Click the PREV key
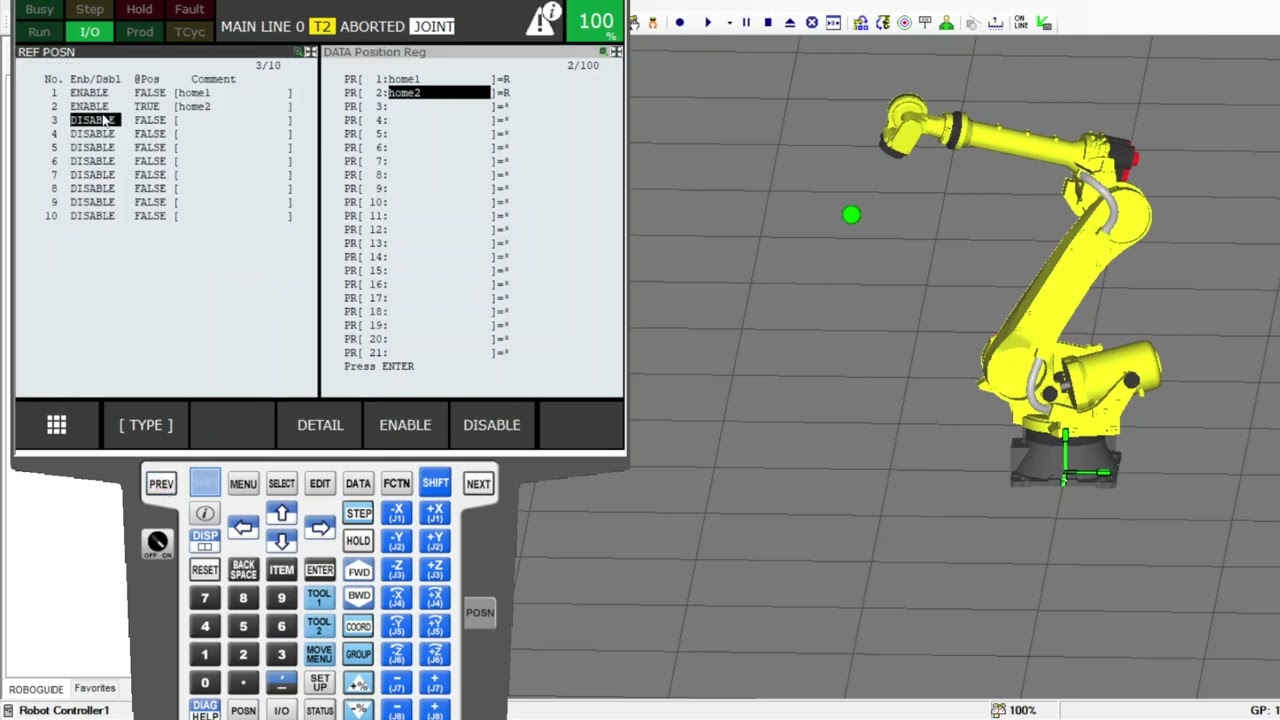Image resolution: width=1280 pixels, height=720 pixels. [161, 484]
